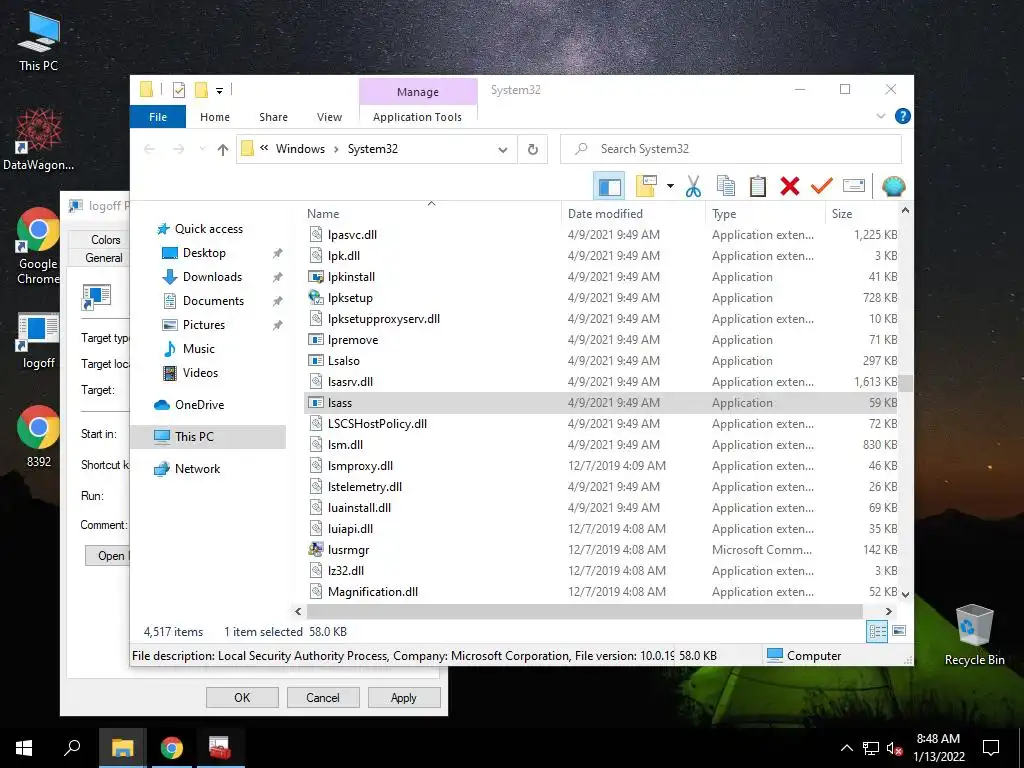The width and height of the screenshot is (1024, 768).
Task: Switch to the Share ribbon tab
Action: [273, 117]
